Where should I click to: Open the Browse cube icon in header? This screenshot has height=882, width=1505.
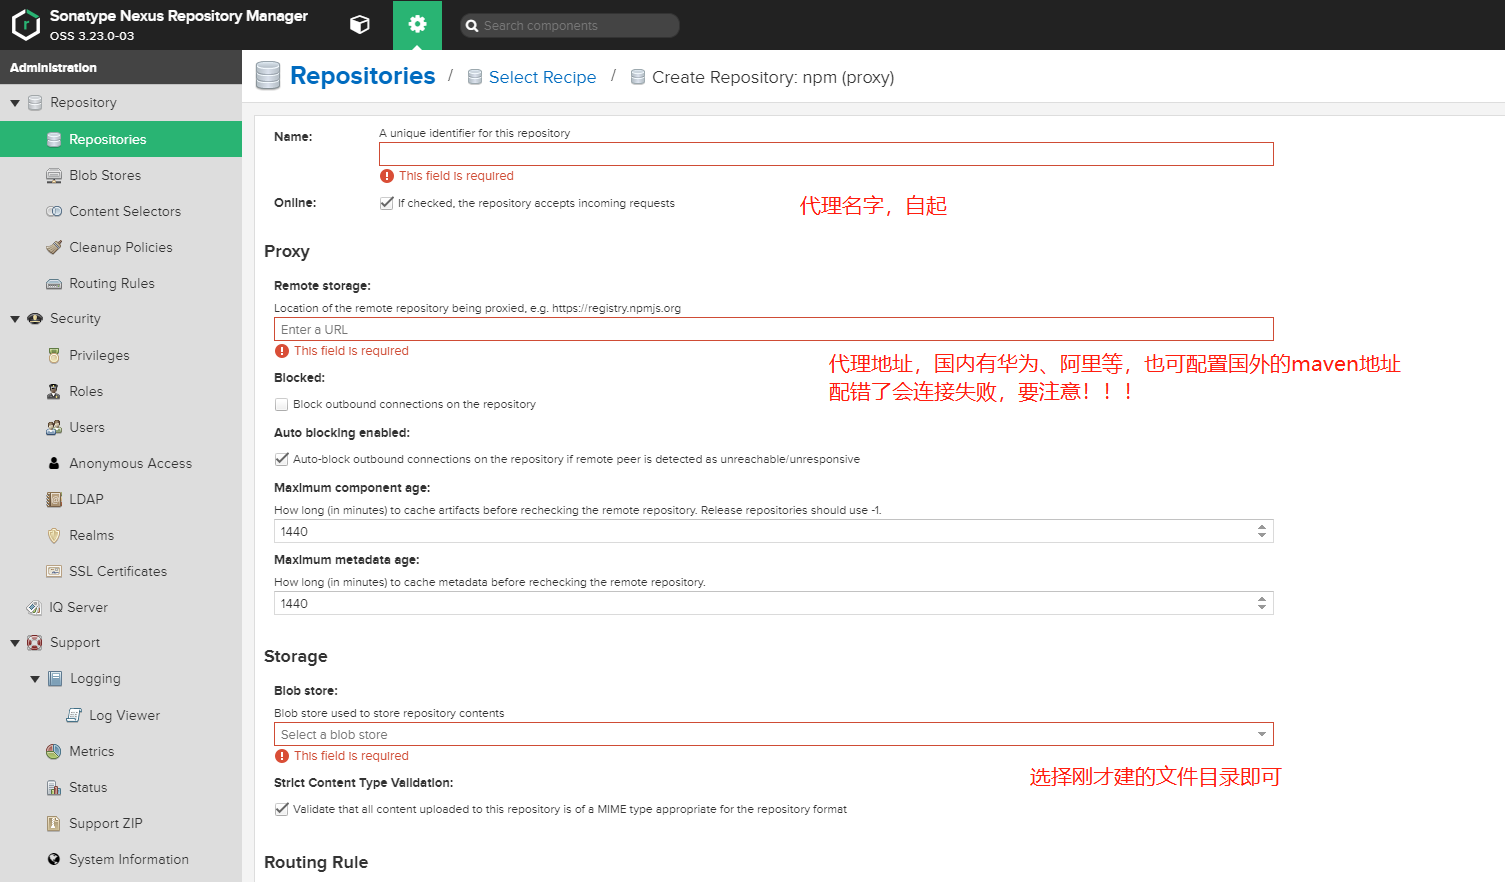pyautogui.click(x=360, y=25)
